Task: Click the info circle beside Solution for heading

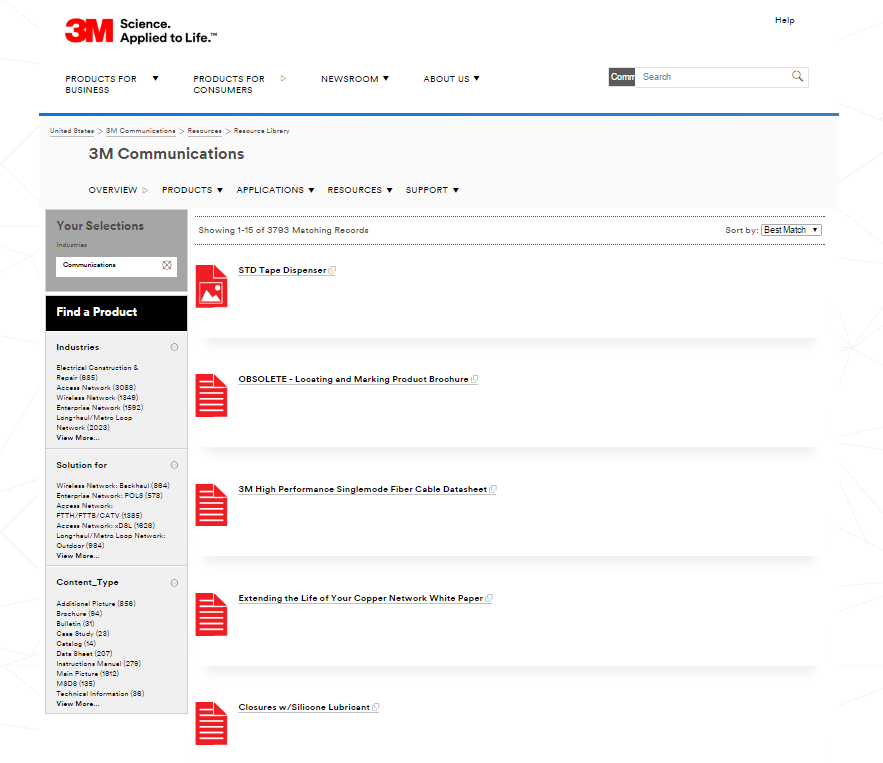Action: coord(174,464)
